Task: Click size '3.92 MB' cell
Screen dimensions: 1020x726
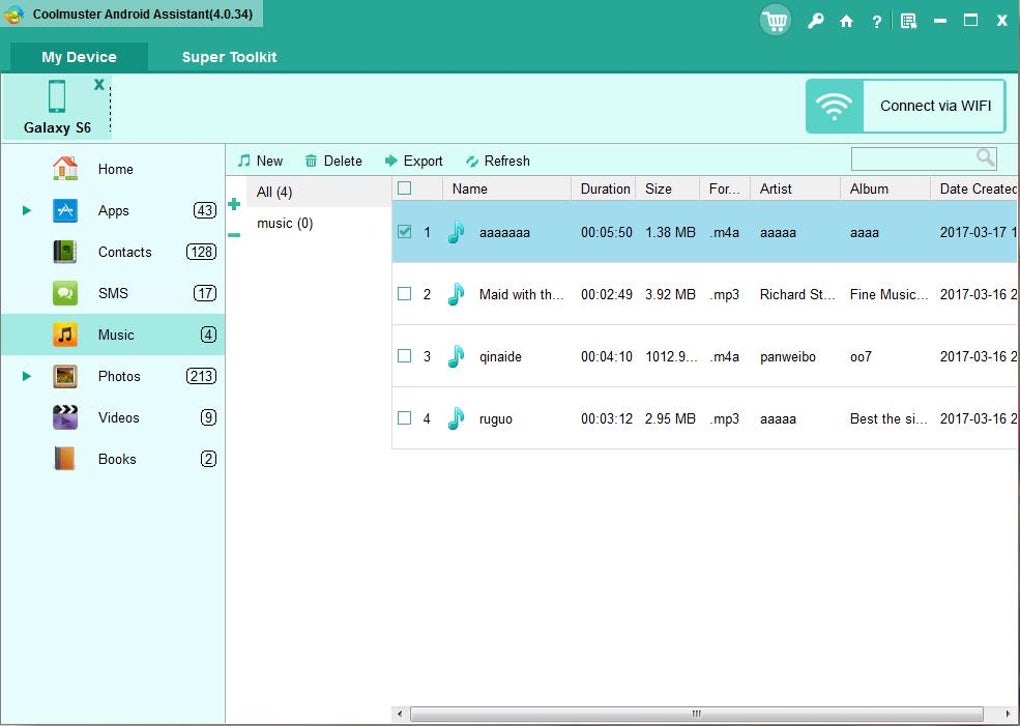Action: [x=670, y=294]
